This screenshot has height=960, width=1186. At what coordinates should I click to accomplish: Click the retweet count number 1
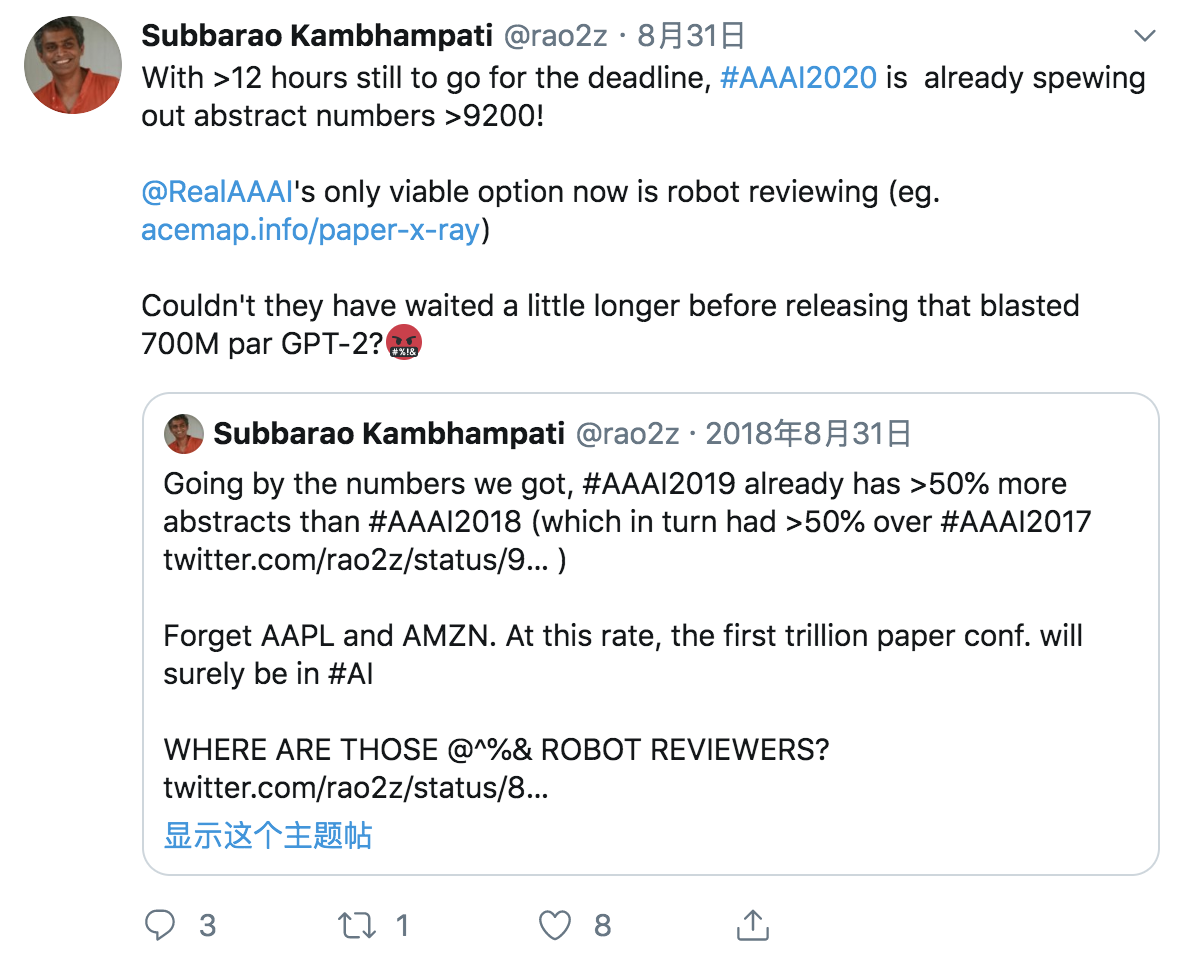[x=401, y=925]
